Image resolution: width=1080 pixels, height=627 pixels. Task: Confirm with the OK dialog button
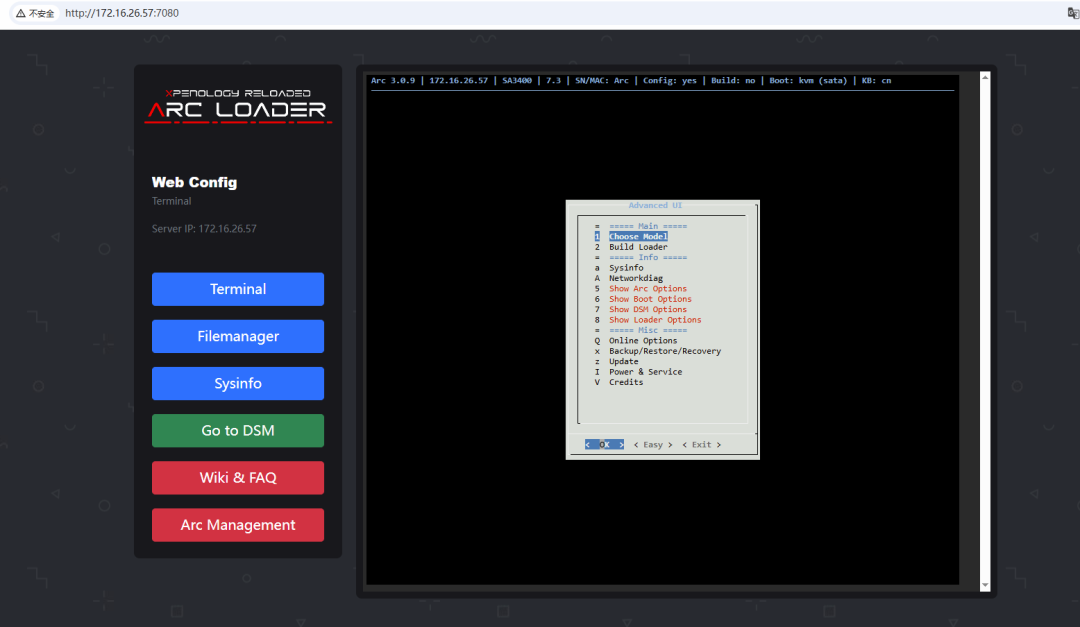pos(604,444)
